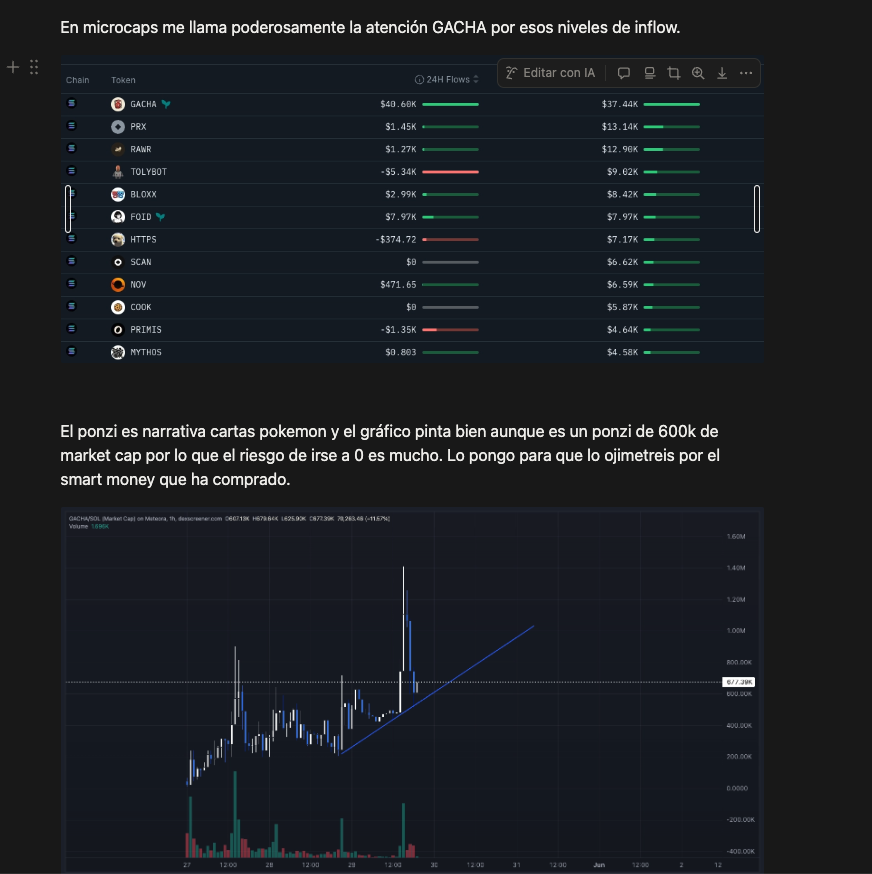Click the 24H Flows sort arrows
The width and height of the screenshot is (872, 874).
click(x=476, y=80)
